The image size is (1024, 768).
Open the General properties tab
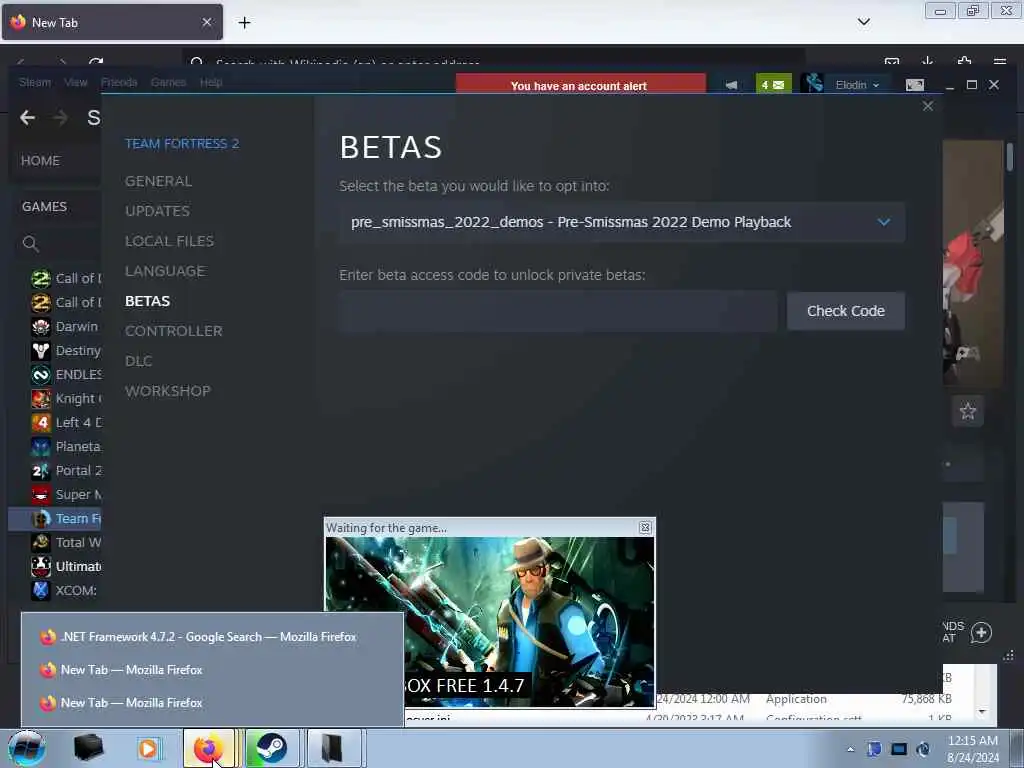(x=159, y=181)
